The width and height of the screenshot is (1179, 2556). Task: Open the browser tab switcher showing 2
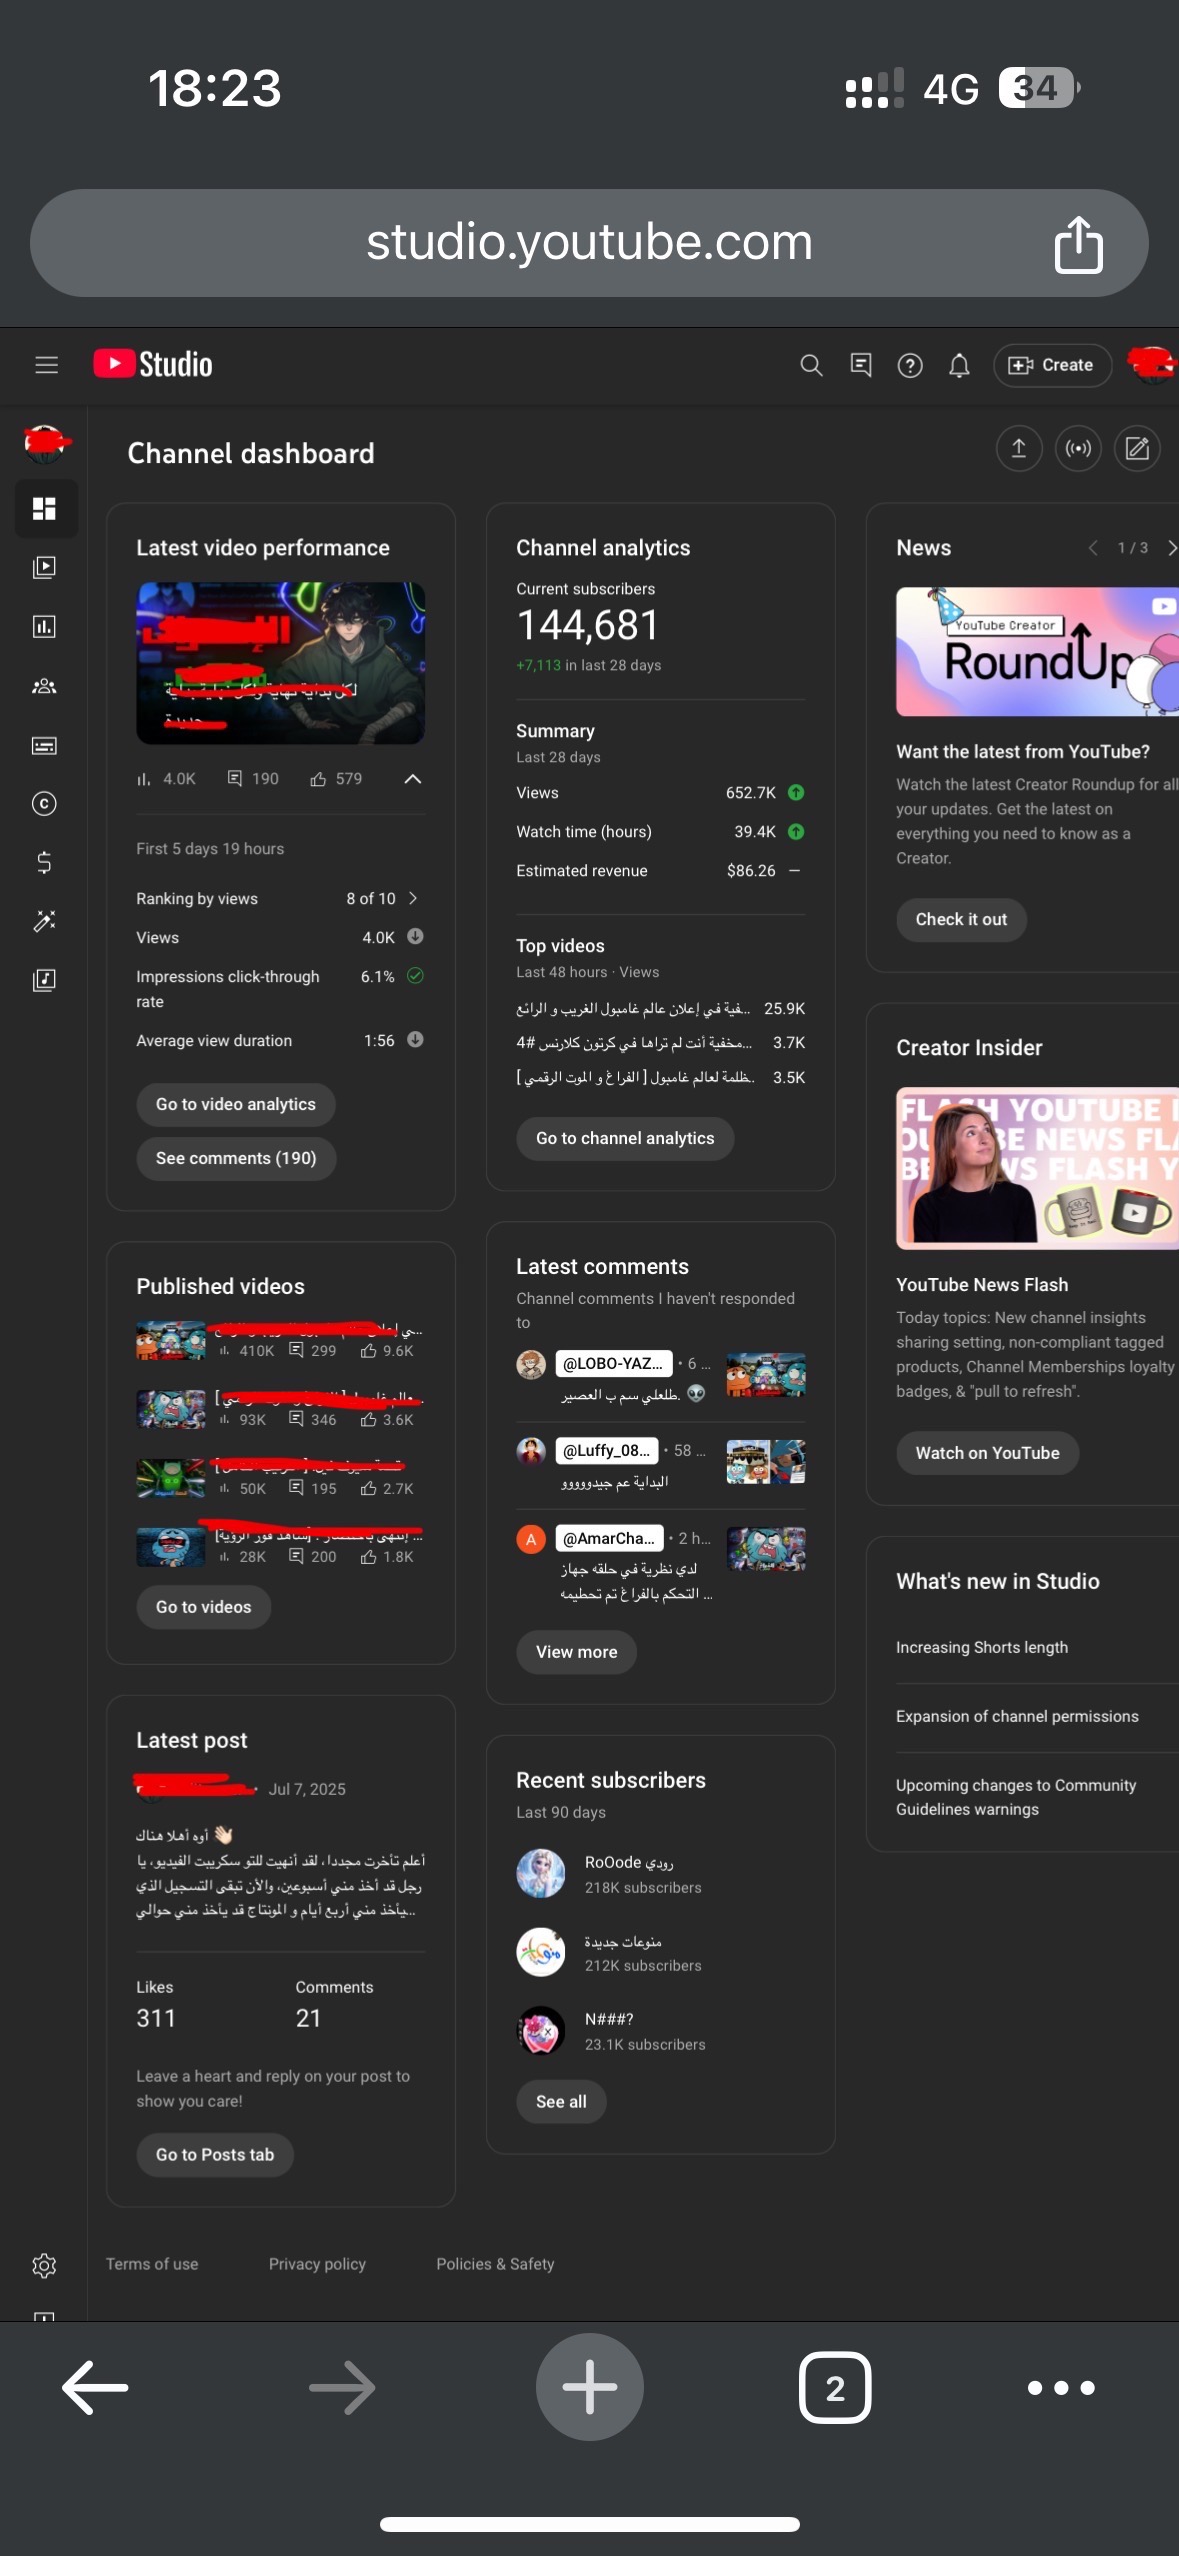(835, 2388)
